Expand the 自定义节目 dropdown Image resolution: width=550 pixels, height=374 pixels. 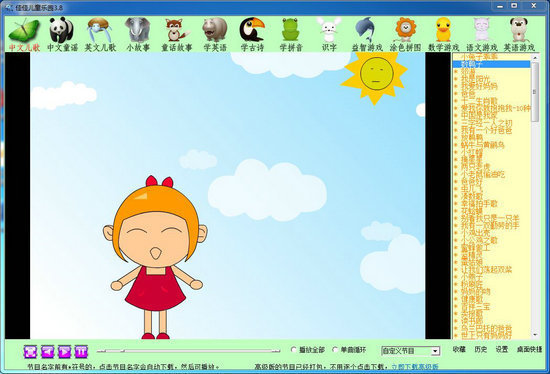point(435,351)
